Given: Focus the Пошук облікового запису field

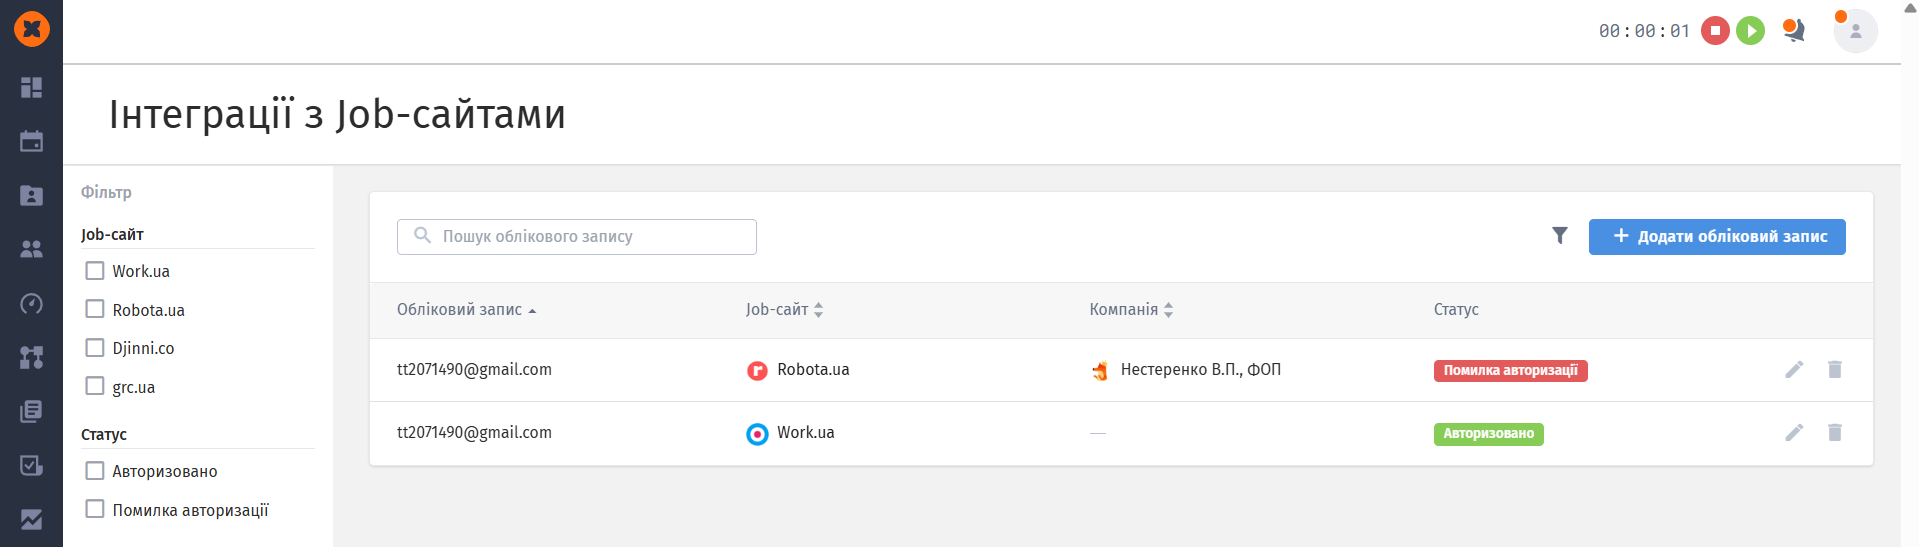Looking at the screenshot, I should 577,237.
